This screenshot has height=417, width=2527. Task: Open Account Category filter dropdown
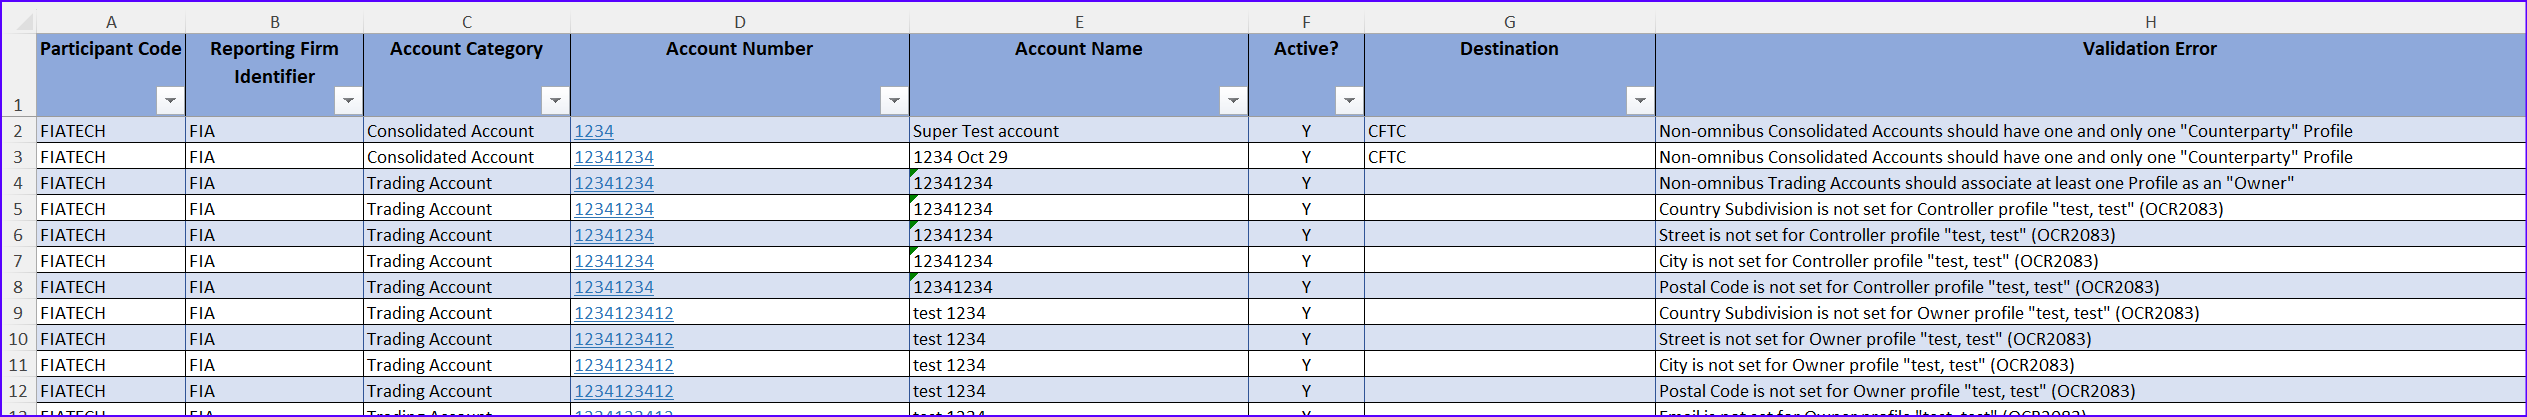(555, 100)
